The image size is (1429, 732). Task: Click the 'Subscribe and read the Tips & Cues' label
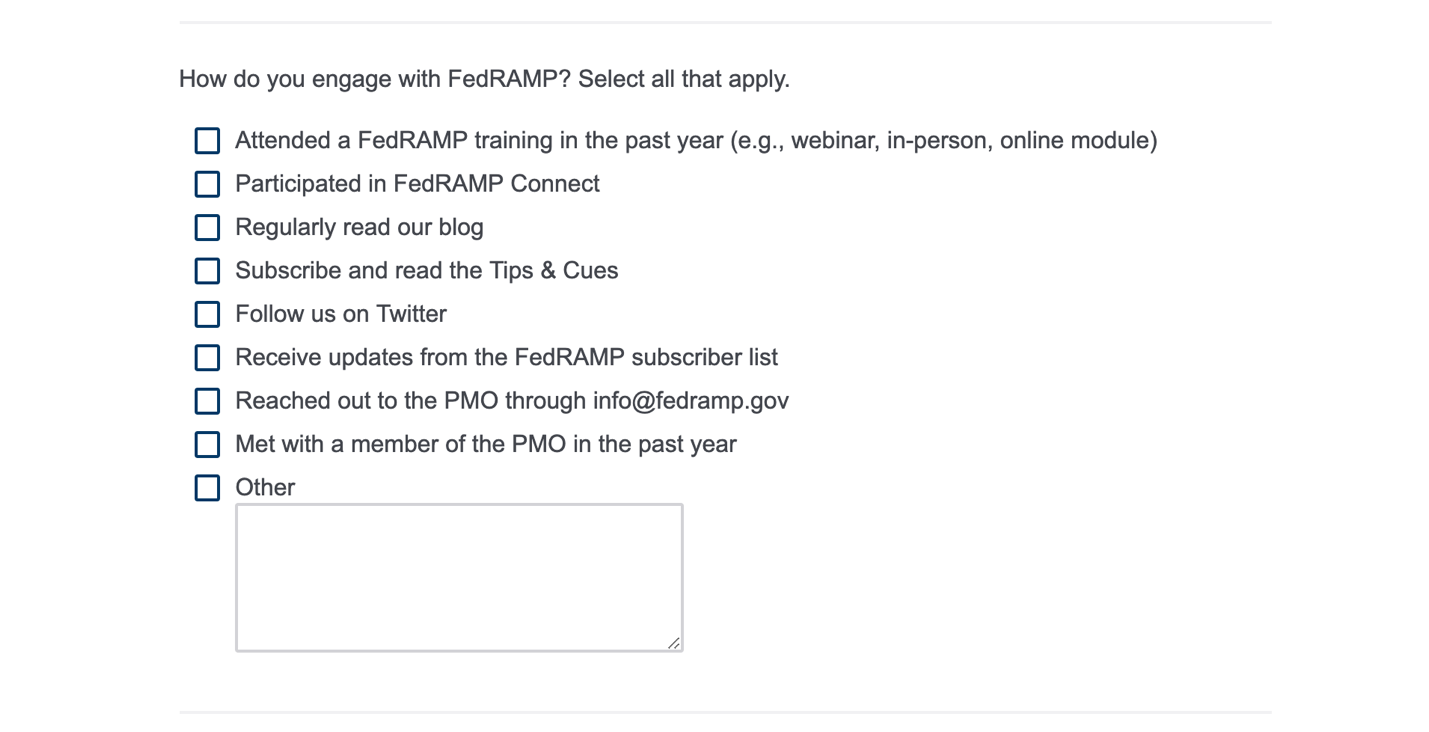click(426, 271)
